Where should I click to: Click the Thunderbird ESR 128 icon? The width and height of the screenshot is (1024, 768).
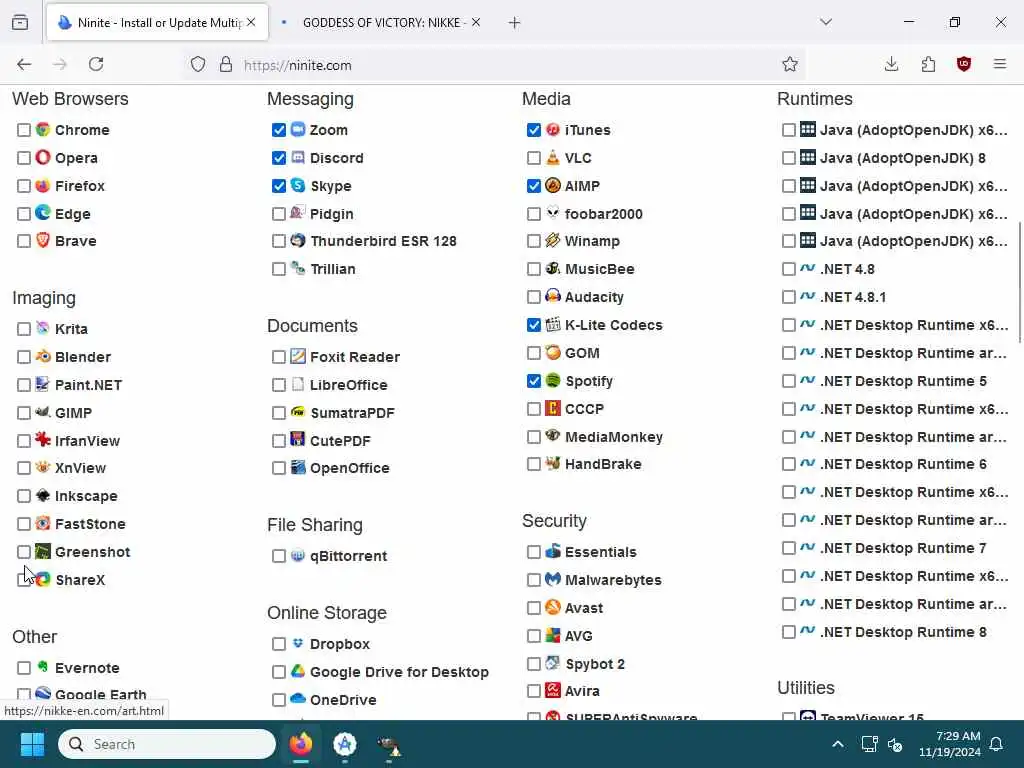tap(298, 240)
